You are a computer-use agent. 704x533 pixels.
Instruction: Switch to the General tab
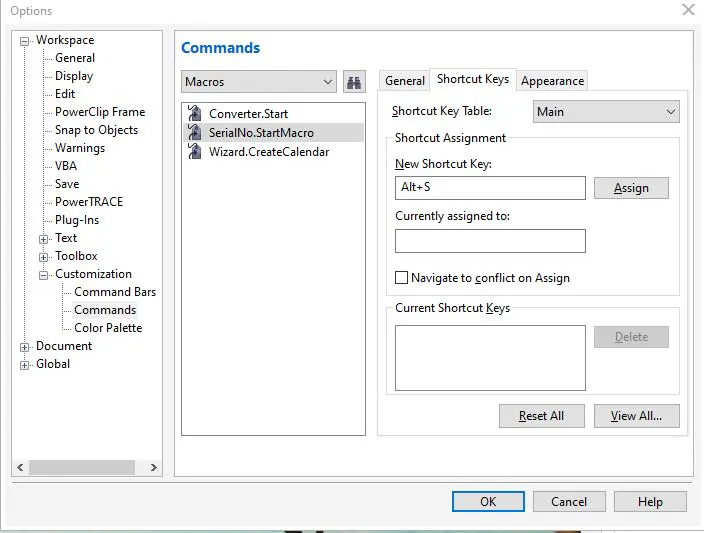(x=405, y=81)
